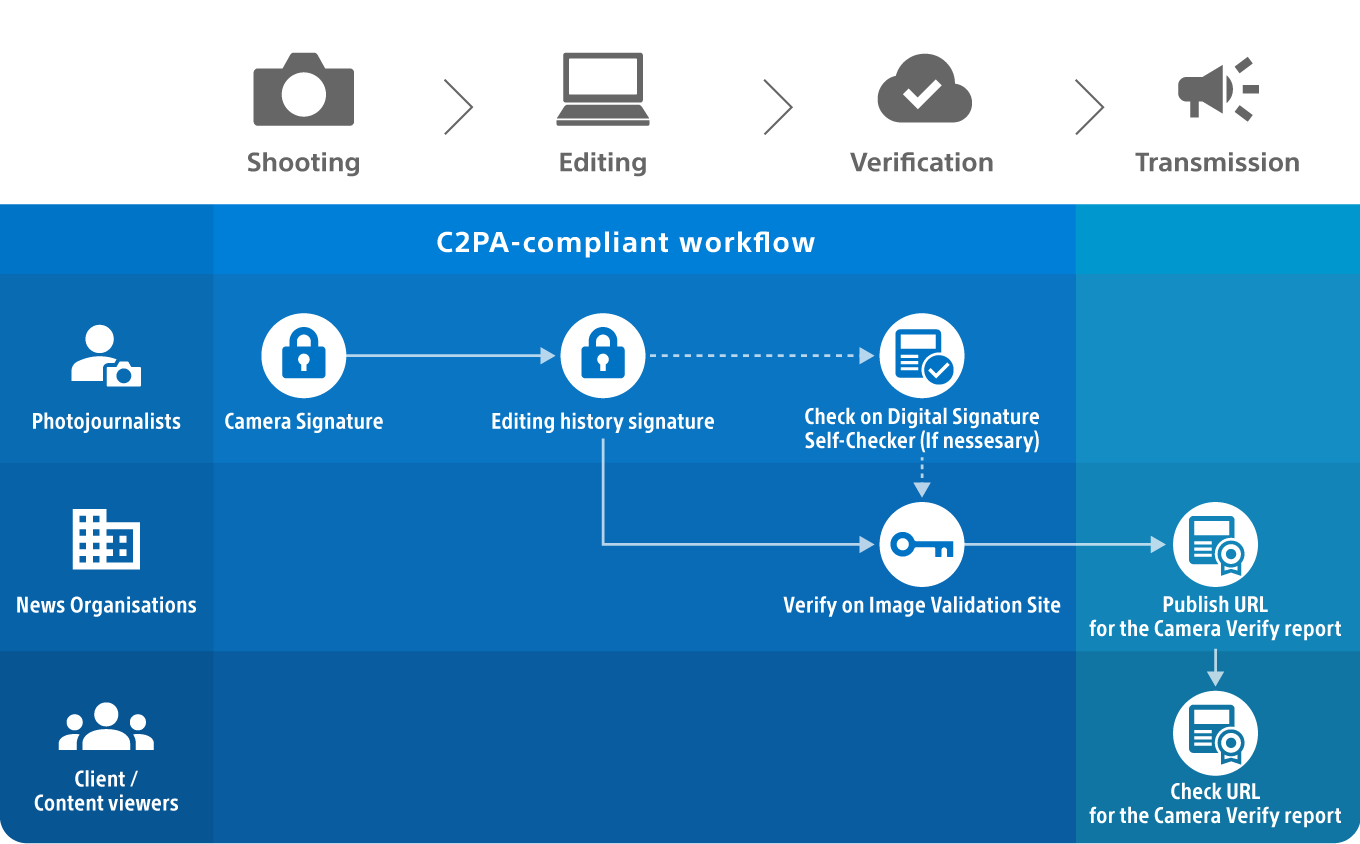Screen dimensions: 1360x844
Task: Click the Photojournalists person icon
Action: (105, 355)
